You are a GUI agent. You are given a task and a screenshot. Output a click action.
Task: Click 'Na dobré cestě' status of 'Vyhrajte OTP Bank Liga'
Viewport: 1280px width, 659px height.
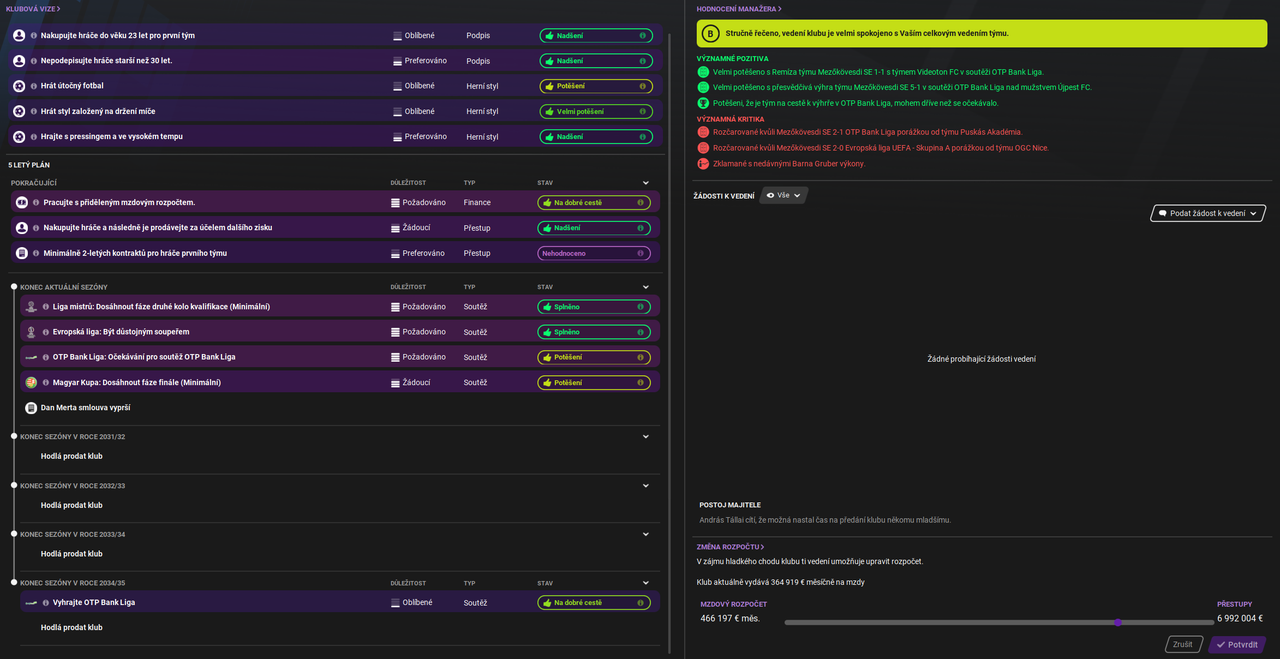point(594,603)
